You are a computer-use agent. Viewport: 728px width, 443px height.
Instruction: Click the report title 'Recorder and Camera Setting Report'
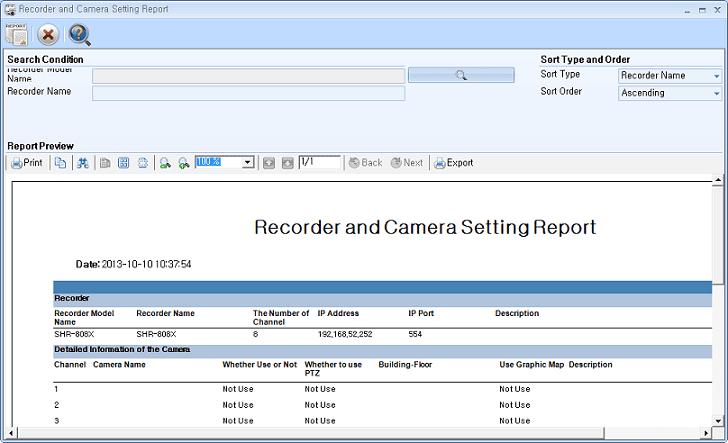pos(425,227)
